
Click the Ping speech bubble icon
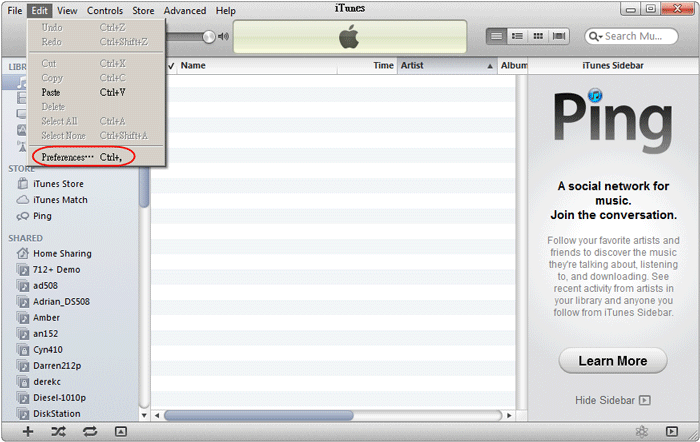[x=22, y=216]
